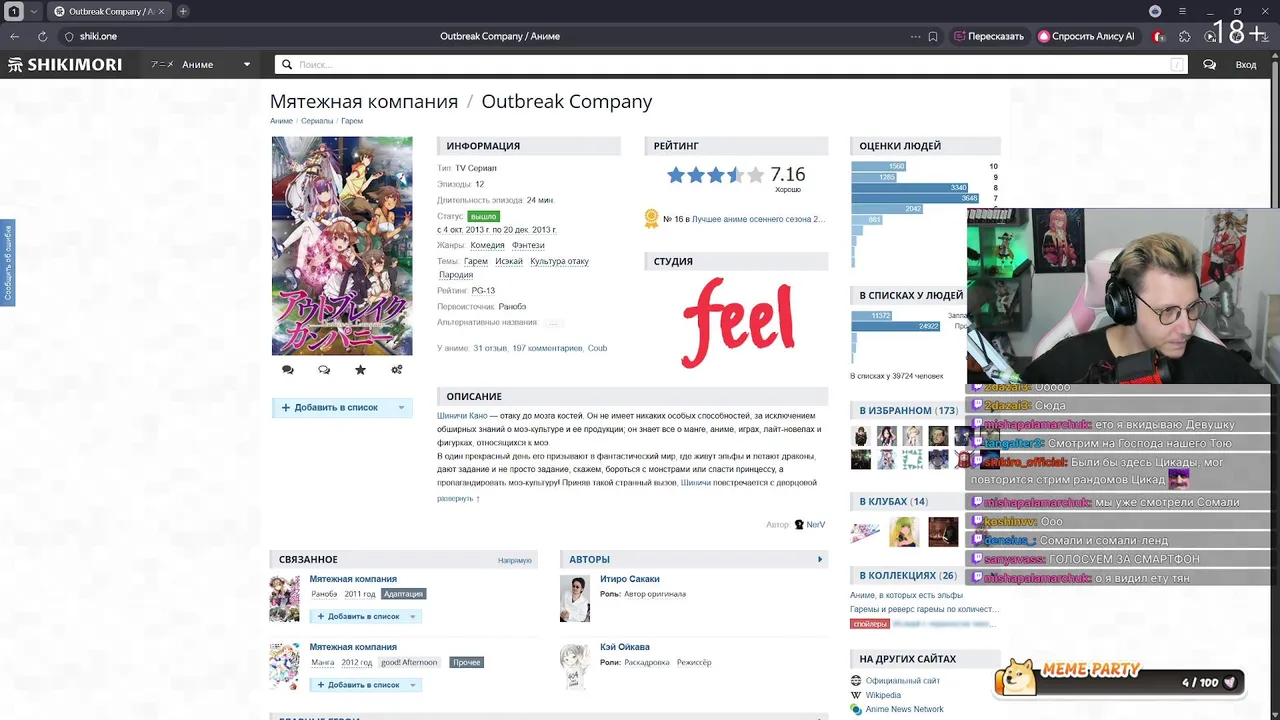Go to the Гарем breadcrumb
Image resolution: width=1280 pixels, height=720 pixels.
(352, 121)
